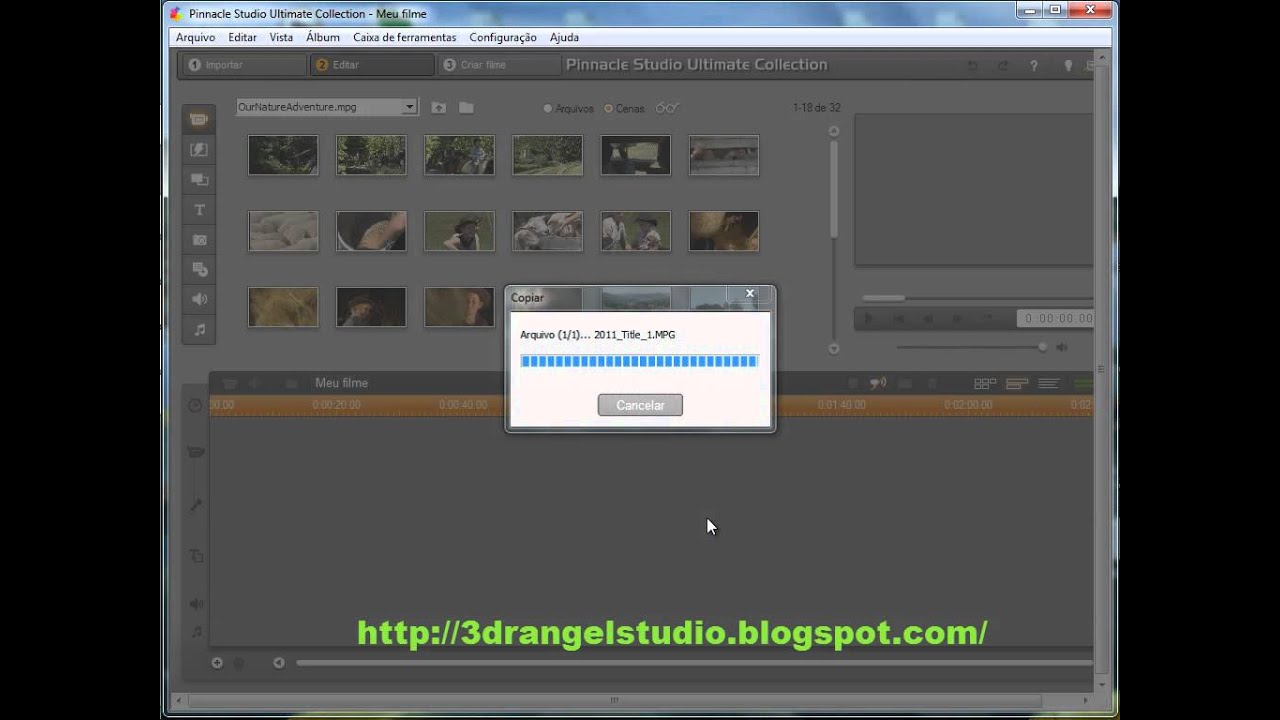
Task: Select the title overlay track icon
Action: point(196,555)
